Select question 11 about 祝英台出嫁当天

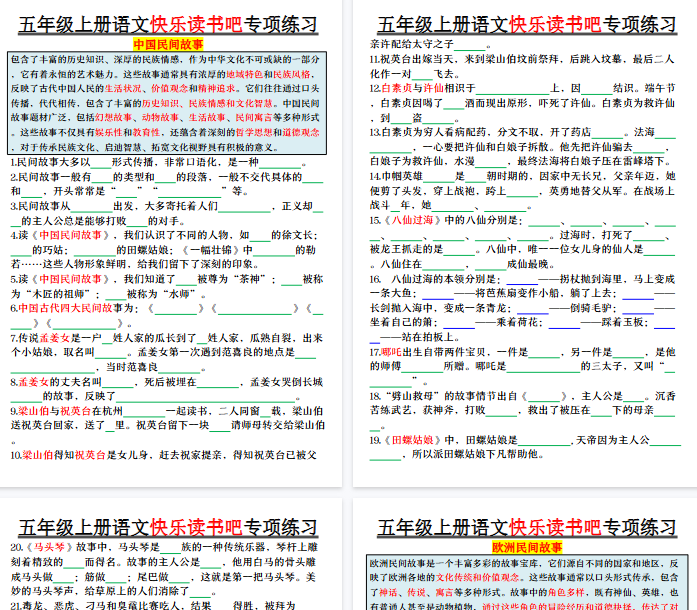pyautogui.click(x=520, y=66)
